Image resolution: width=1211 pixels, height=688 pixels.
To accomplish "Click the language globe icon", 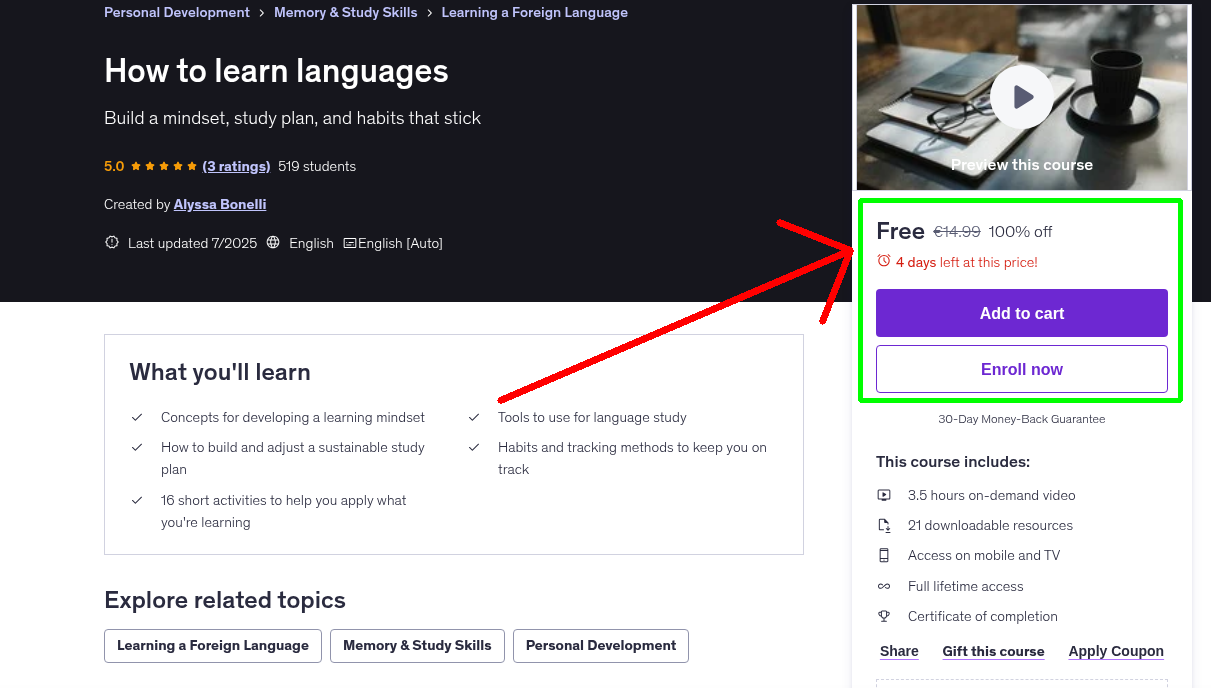I will click(x=273, y=243).
